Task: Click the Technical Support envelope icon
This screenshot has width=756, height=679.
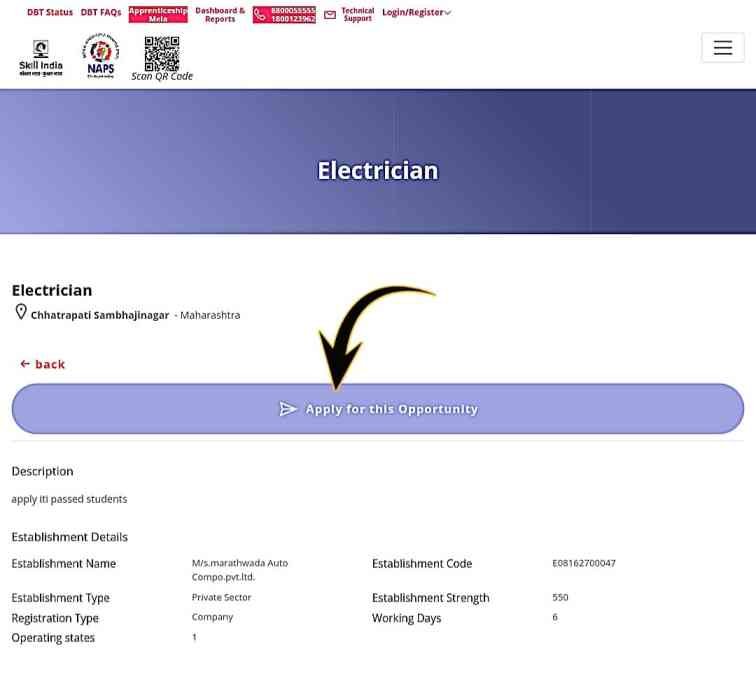Action: pos(330,15)
